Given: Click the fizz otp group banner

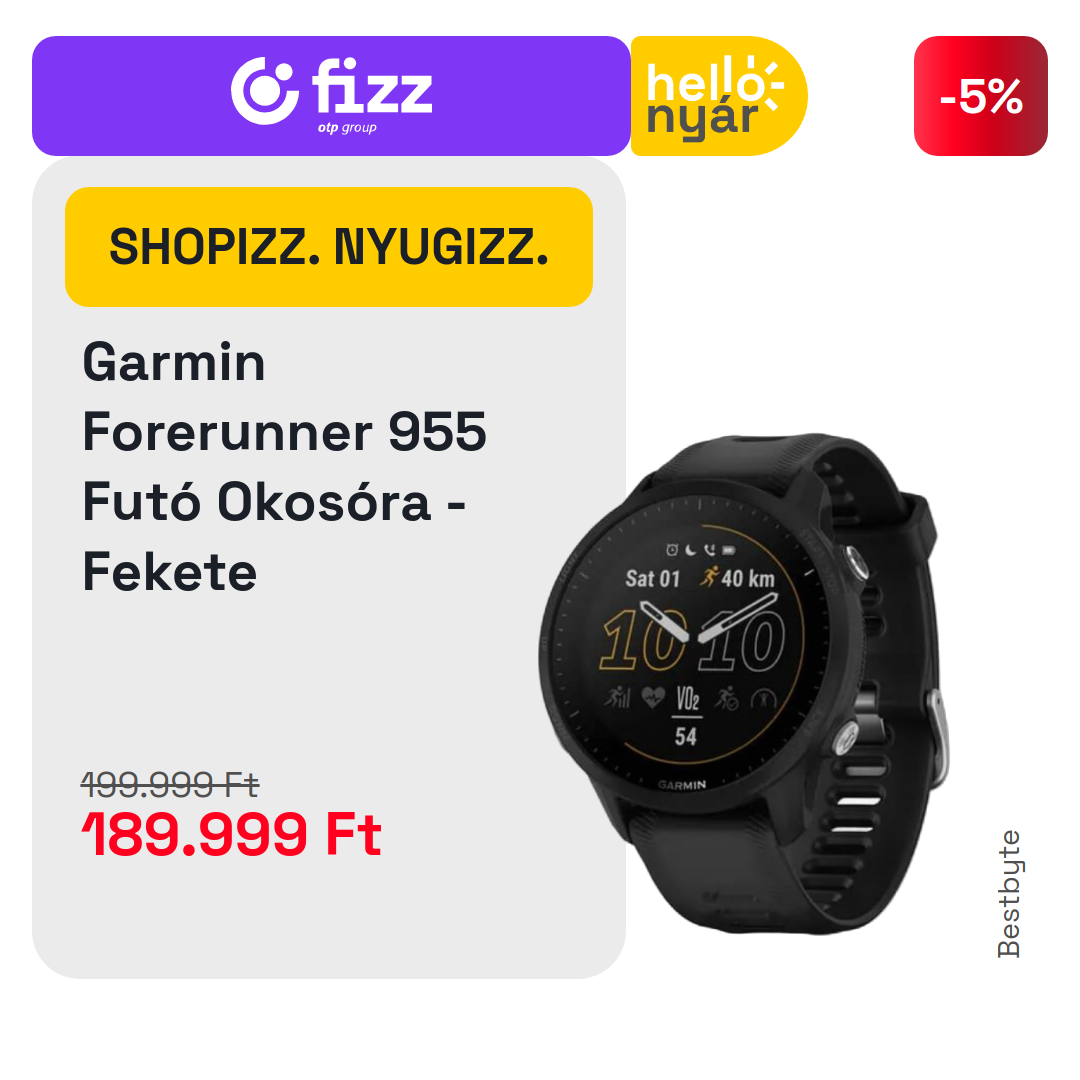Looking at the screenshot, I should tap(331, 96).
